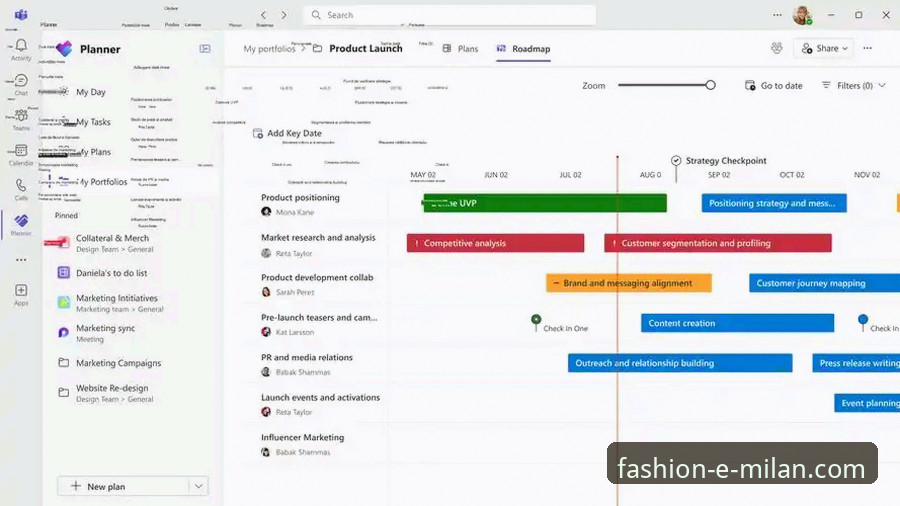This screenshot has height=506, width=900.
Task: Click the Go to date calendar icon
Action: coord(750,86)
